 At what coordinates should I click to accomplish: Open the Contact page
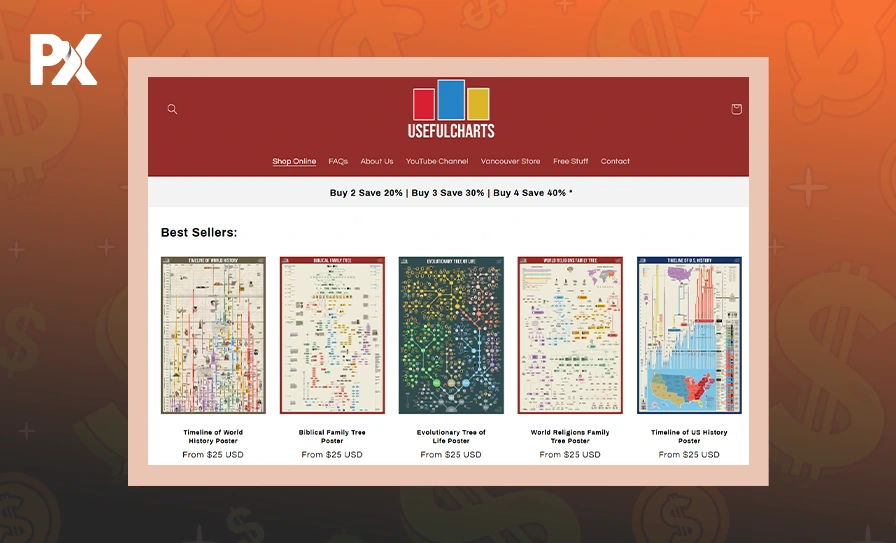coord(615,161)
